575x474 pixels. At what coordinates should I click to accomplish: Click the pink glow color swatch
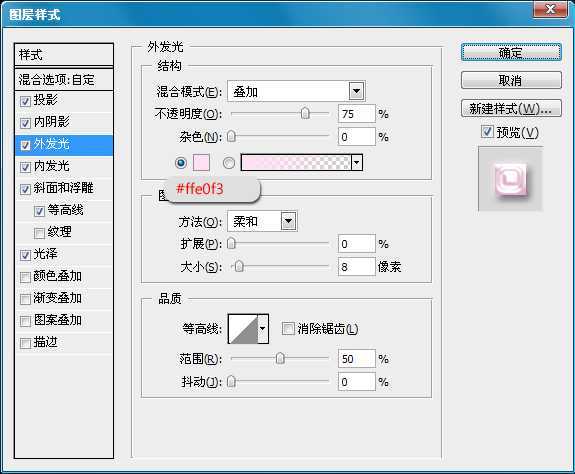point(201,162)
